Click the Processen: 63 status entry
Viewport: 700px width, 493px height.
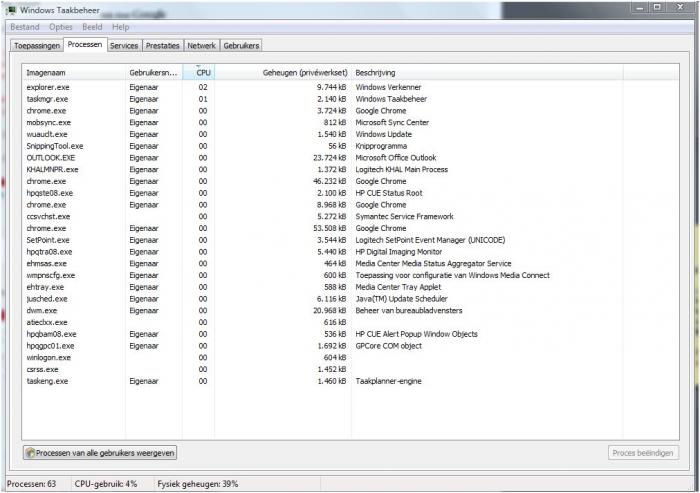click(32, 484)
